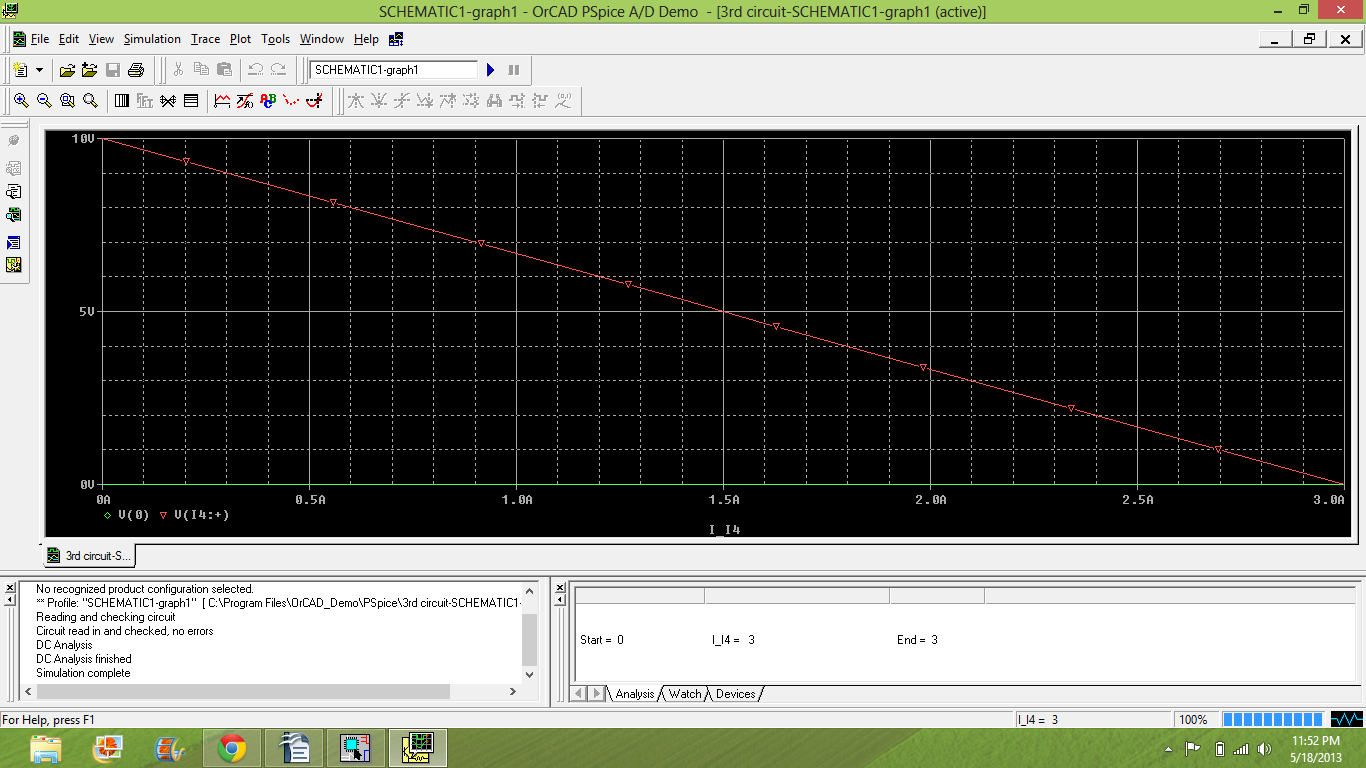This screenshot has height=768, width=1366.
Task: Run the simulation with the play button
Action: (489, 70)
